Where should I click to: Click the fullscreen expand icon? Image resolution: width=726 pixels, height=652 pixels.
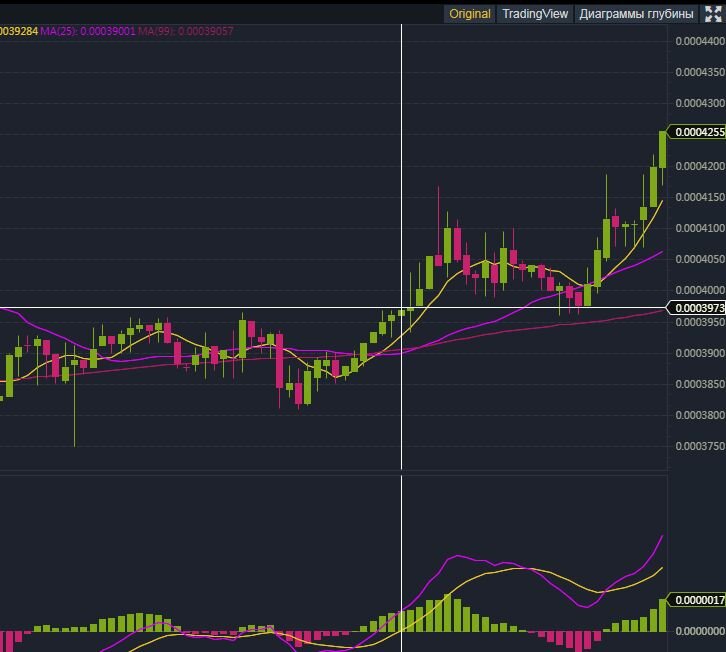click(x=713, y=14)
